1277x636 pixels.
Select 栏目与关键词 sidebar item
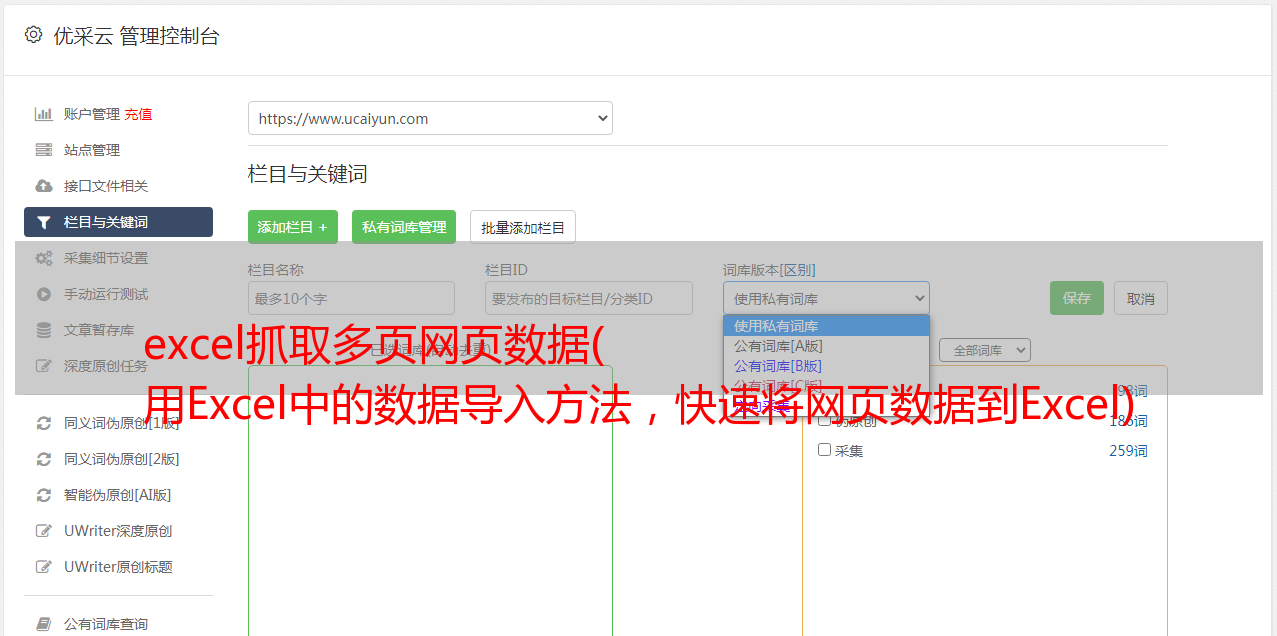(118, 222)
